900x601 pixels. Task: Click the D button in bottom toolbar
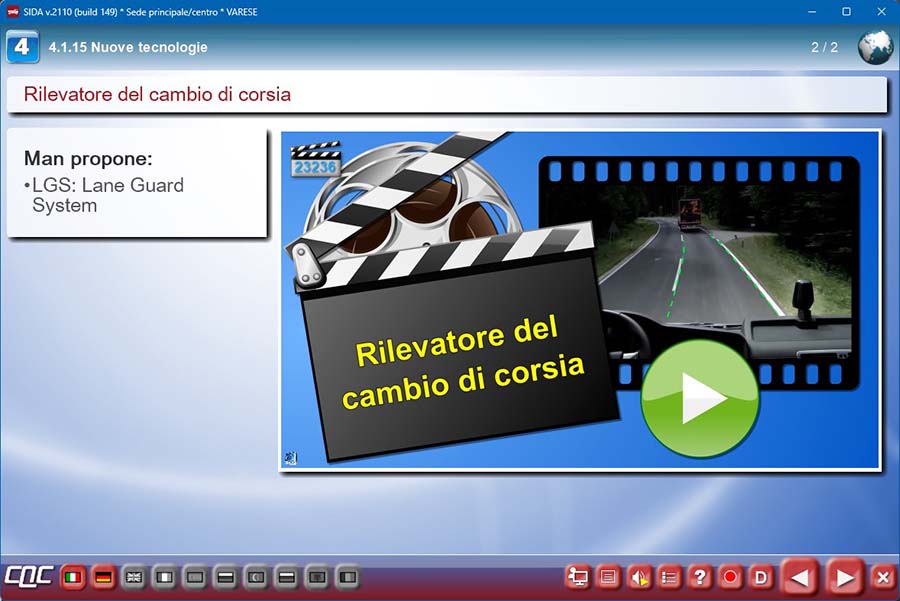pos(761,577)
